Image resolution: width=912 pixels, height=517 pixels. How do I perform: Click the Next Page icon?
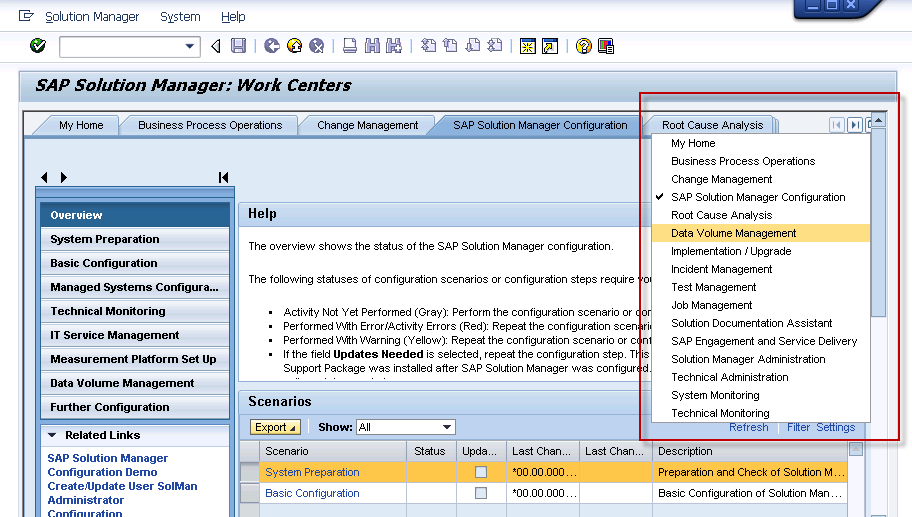click(473, 45)
